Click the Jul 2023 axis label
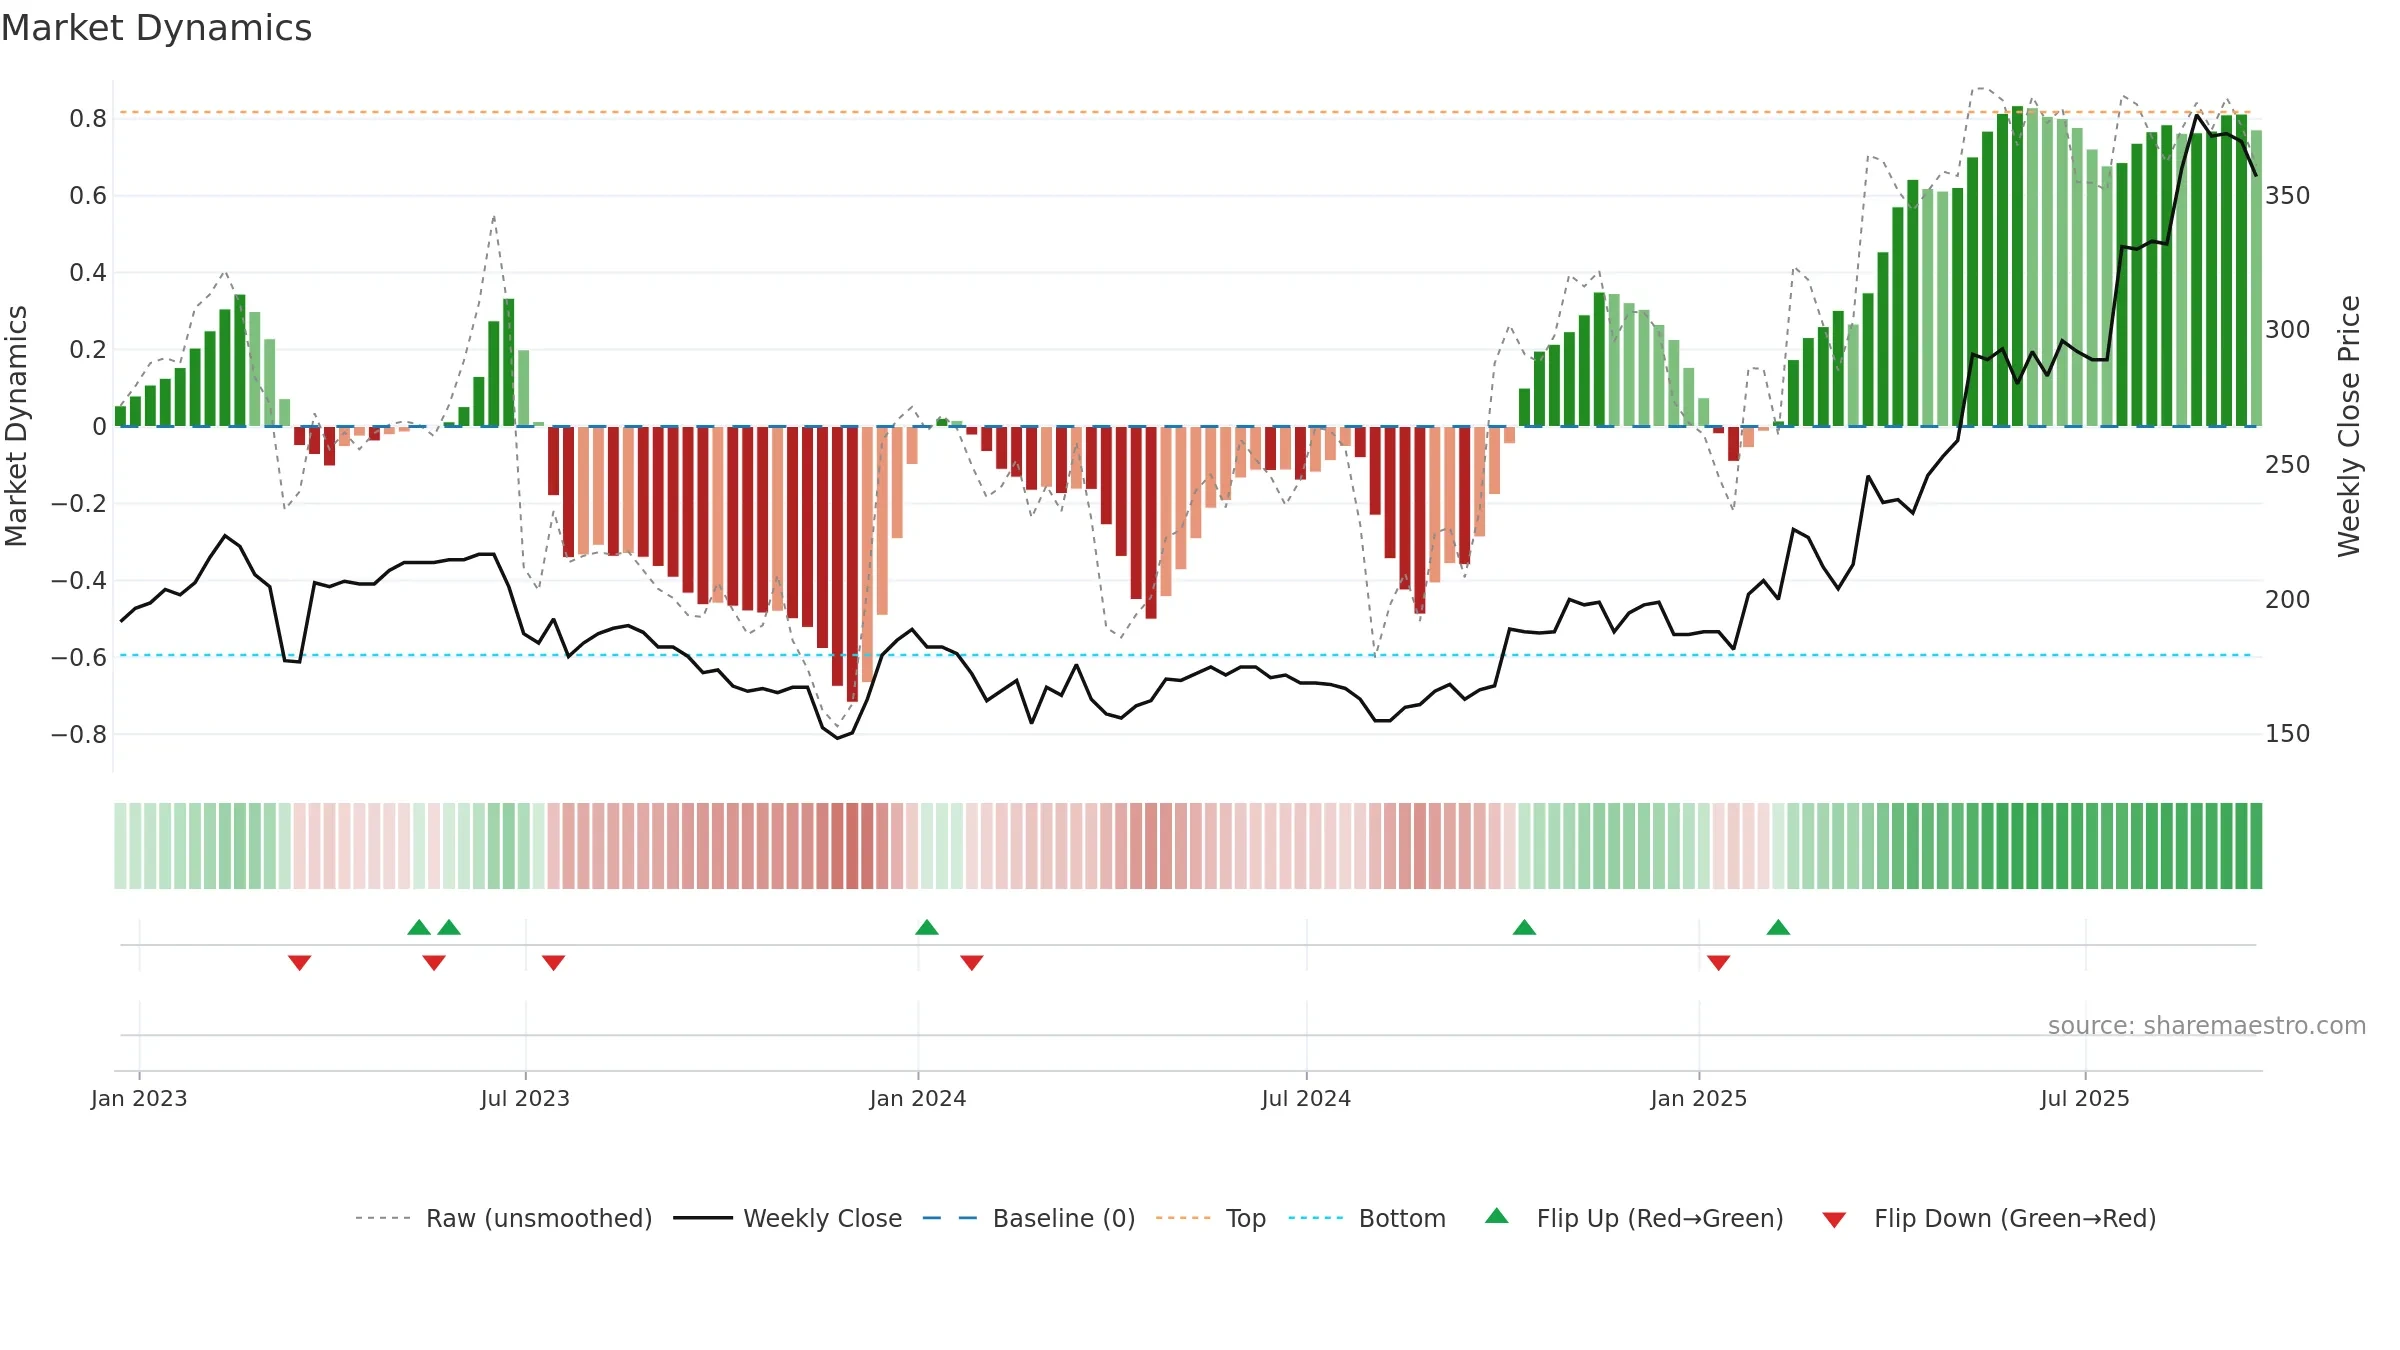 pyautogui.click(x=525, y=1098)
